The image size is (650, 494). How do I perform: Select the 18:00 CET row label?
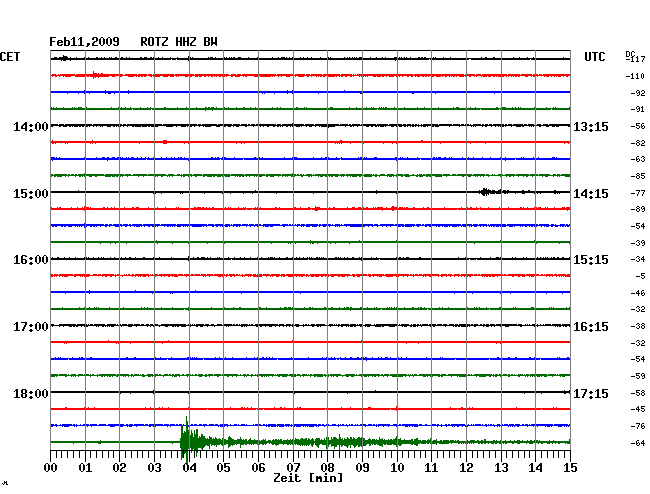(31, 393)
